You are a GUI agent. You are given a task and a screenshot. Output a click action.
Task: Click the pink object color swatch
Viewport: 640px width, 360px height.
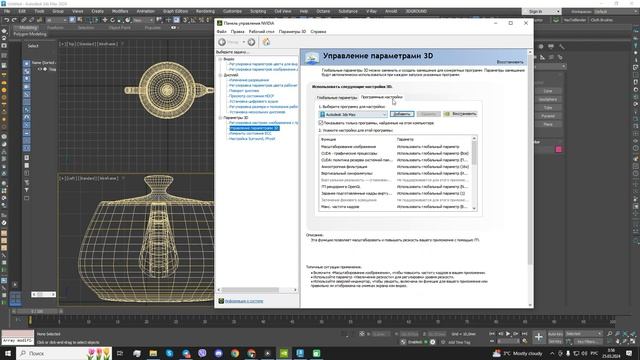tap(558, 149)
